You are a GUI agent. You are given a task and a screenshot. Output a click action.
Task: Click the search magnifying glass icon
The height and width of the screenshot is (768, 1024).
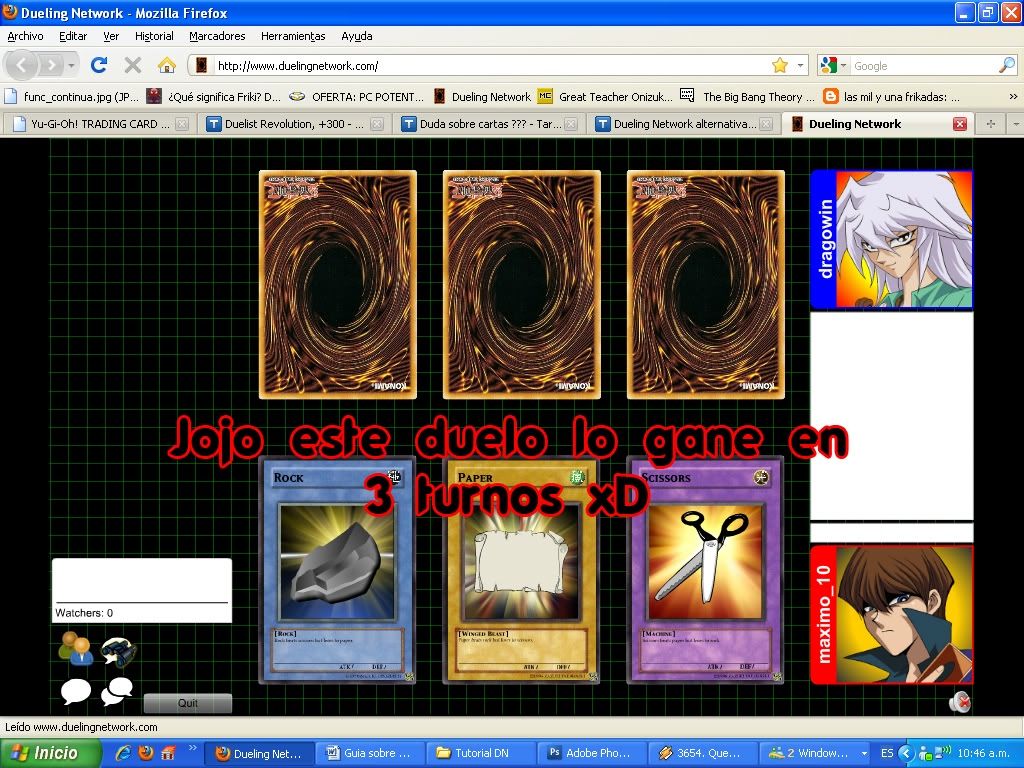click(x=1006, y=65)
